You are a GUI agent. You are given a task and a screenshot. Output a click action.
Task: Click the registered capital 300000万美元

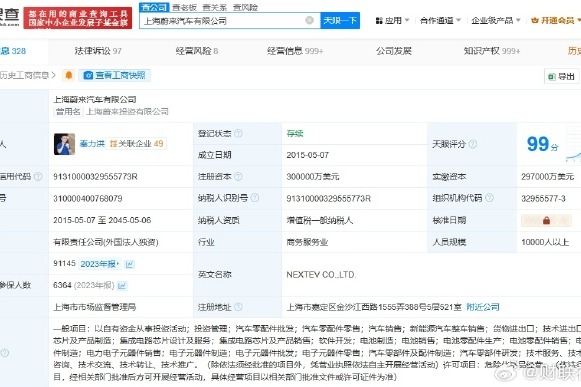[x=313, y=177]
